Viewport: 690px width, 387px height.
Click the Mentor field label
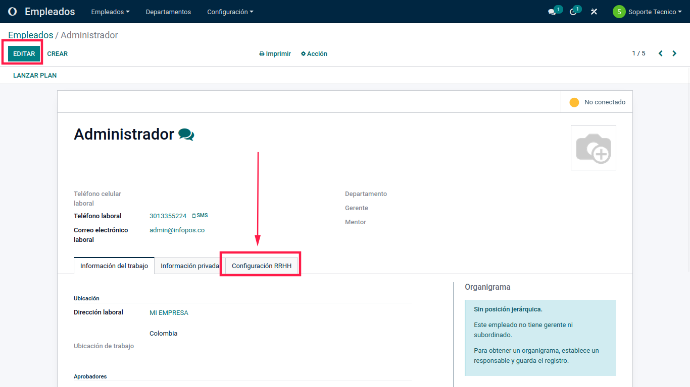pos(355,222)
